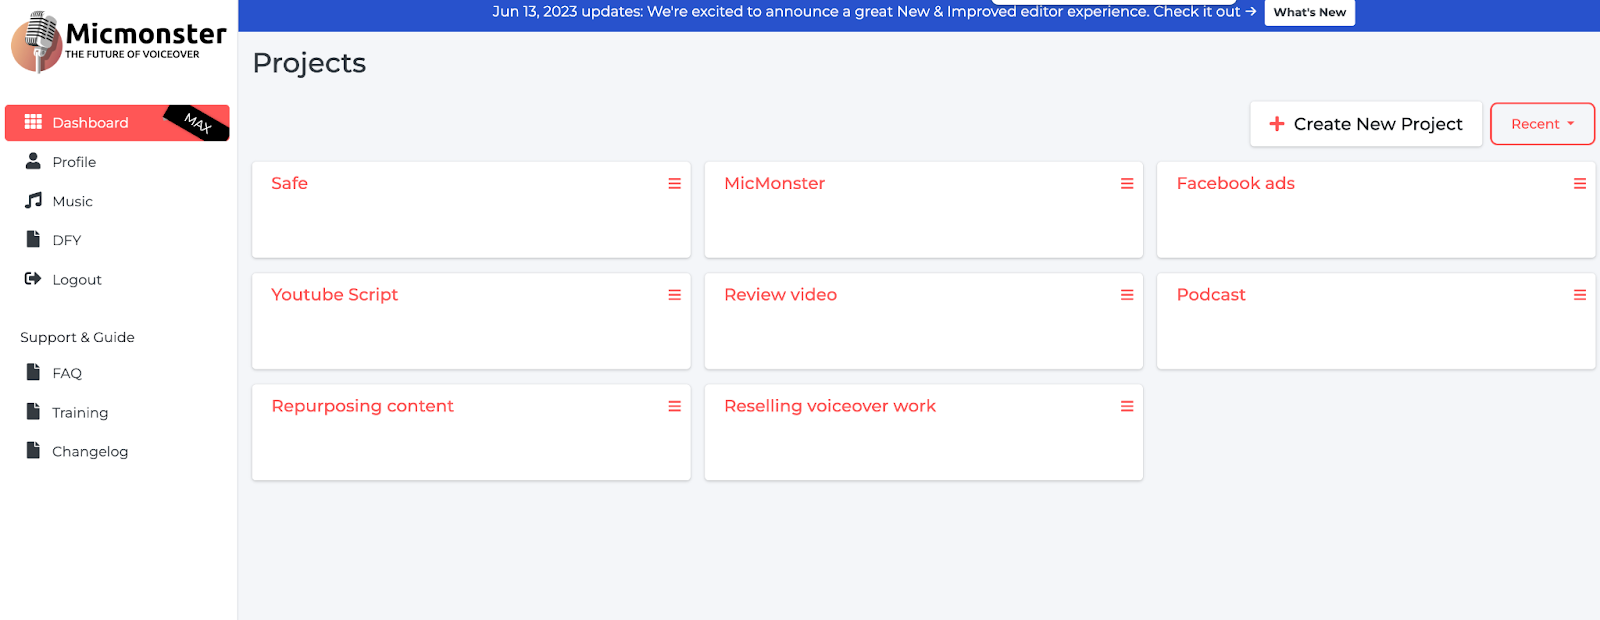
Task: Log out using the sidebar Logout
Action: (x=76, y=280)
